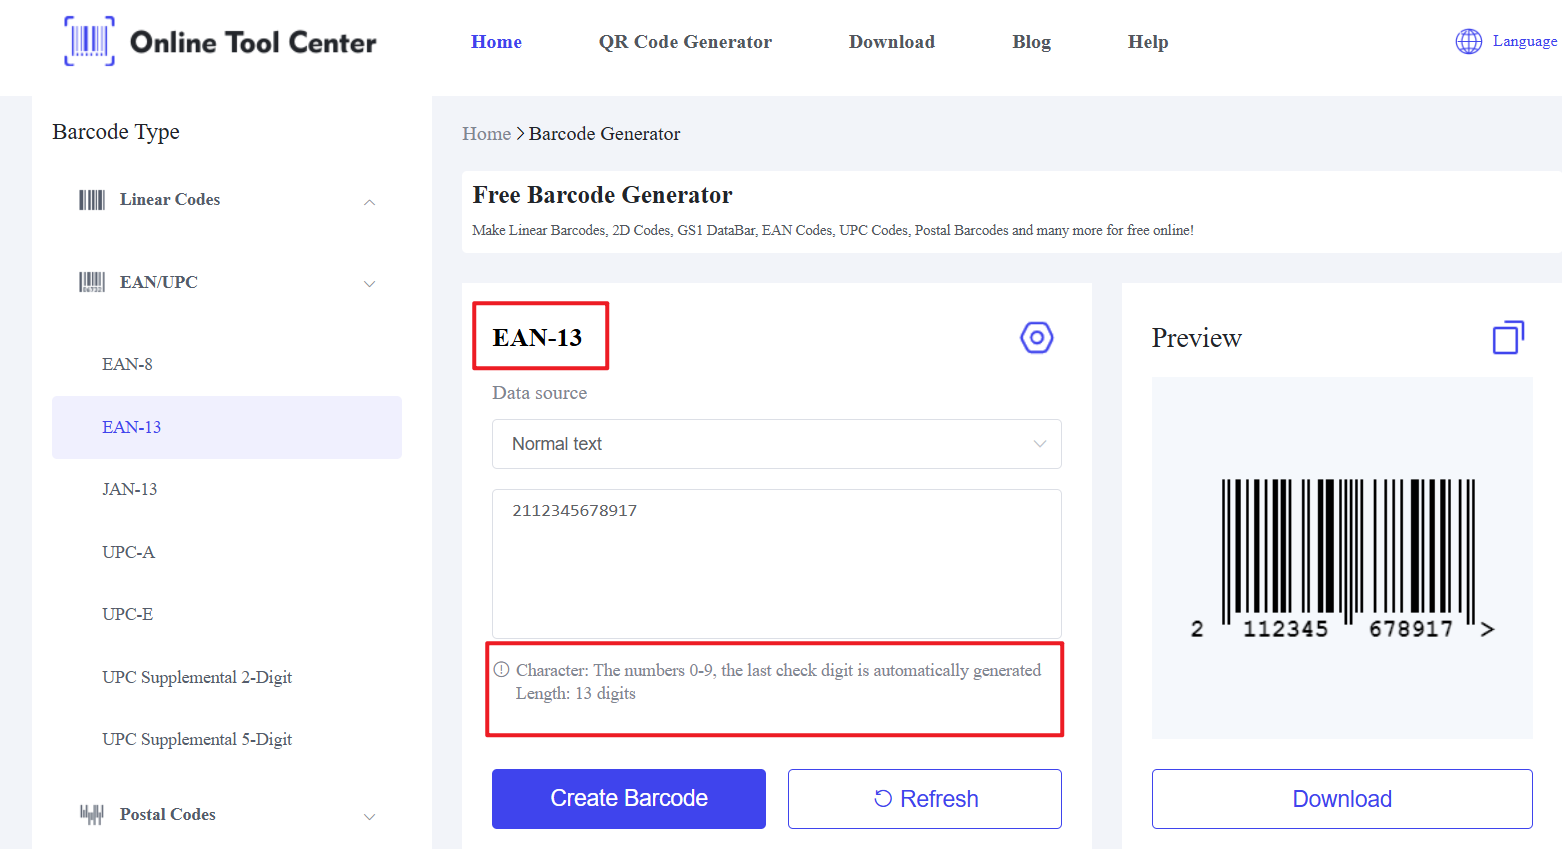The height and width of the screenshot is (849, 1562).
Task: Click the generated barcode preview image
Action: click(x=1342, y=556)
